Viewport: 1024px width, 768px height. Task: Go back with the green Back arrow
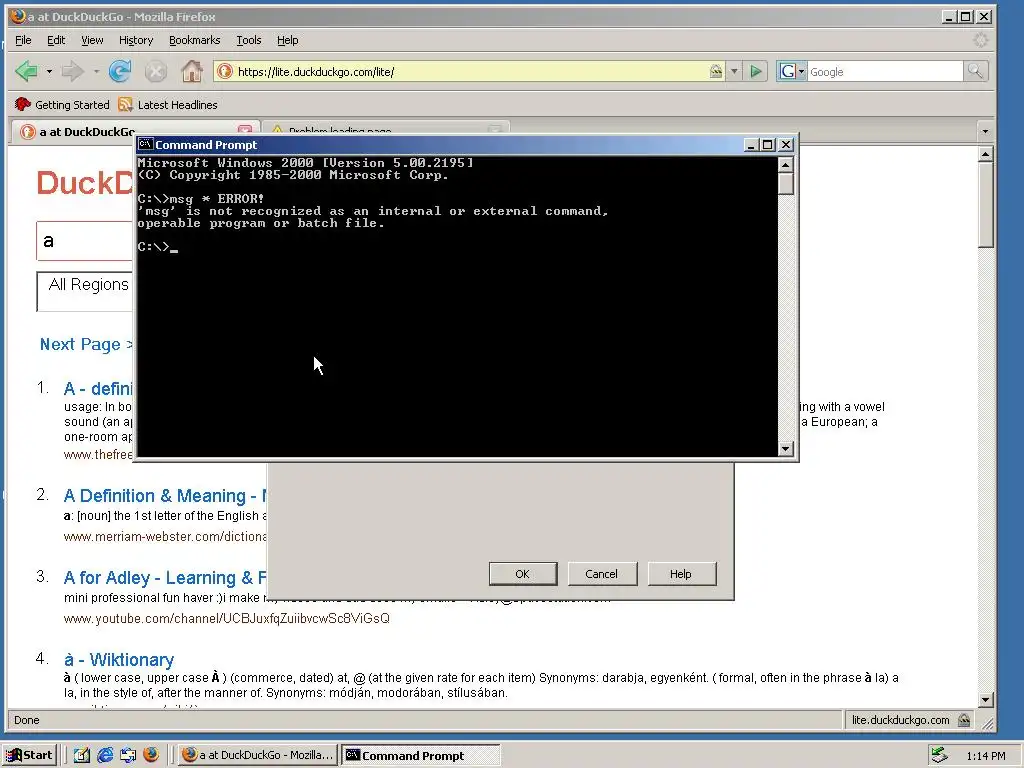[26, 71]
